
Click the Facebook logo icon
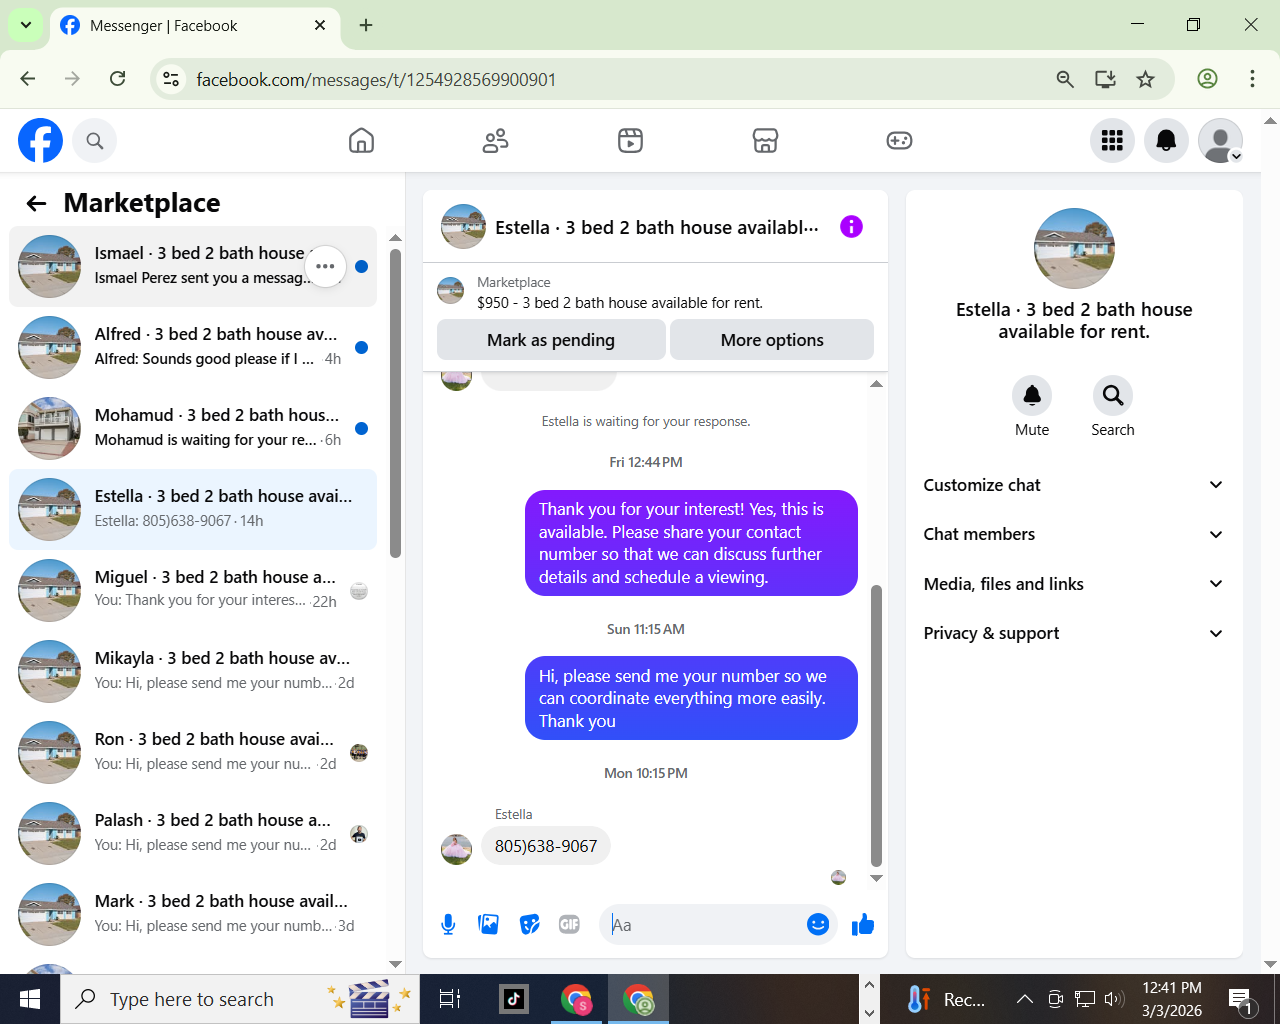(x=40, y=141)
